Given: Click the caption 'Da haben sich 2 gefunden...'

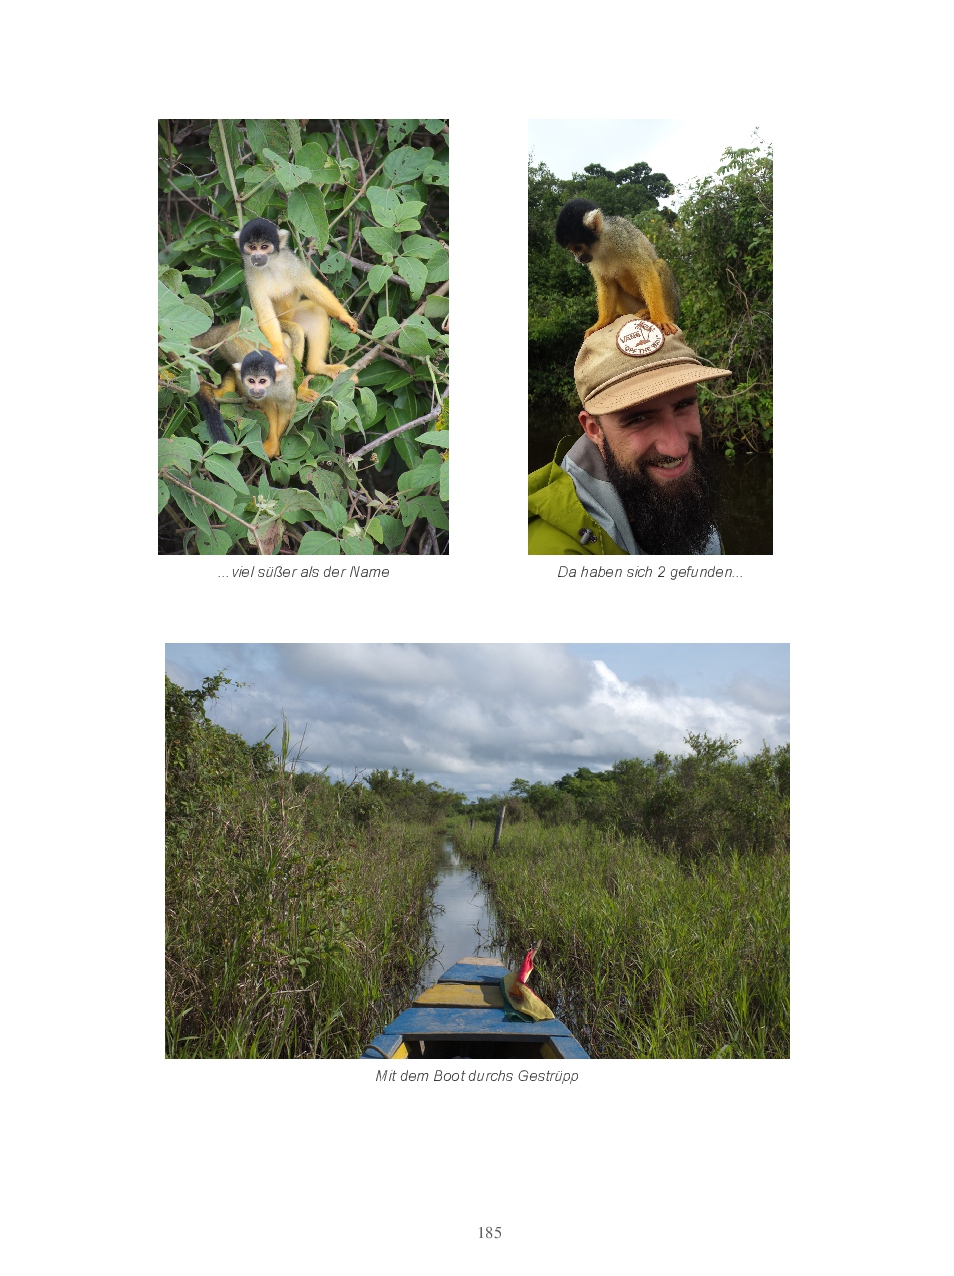Looking at the screenshot, I should [650, 572].
